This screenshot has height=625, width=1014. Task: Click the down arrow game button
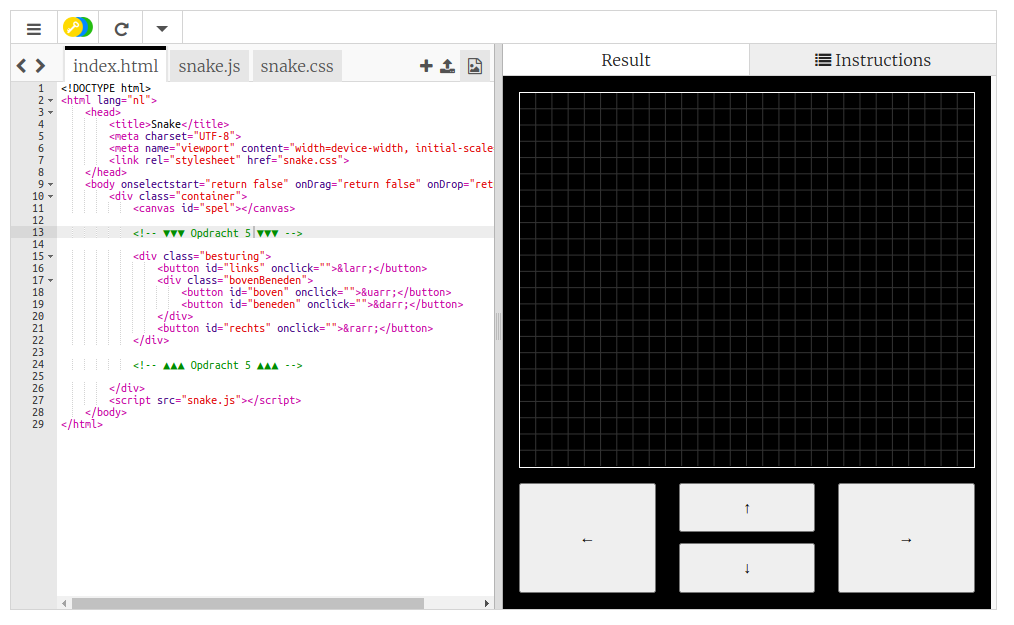click(x=747, y=568)
